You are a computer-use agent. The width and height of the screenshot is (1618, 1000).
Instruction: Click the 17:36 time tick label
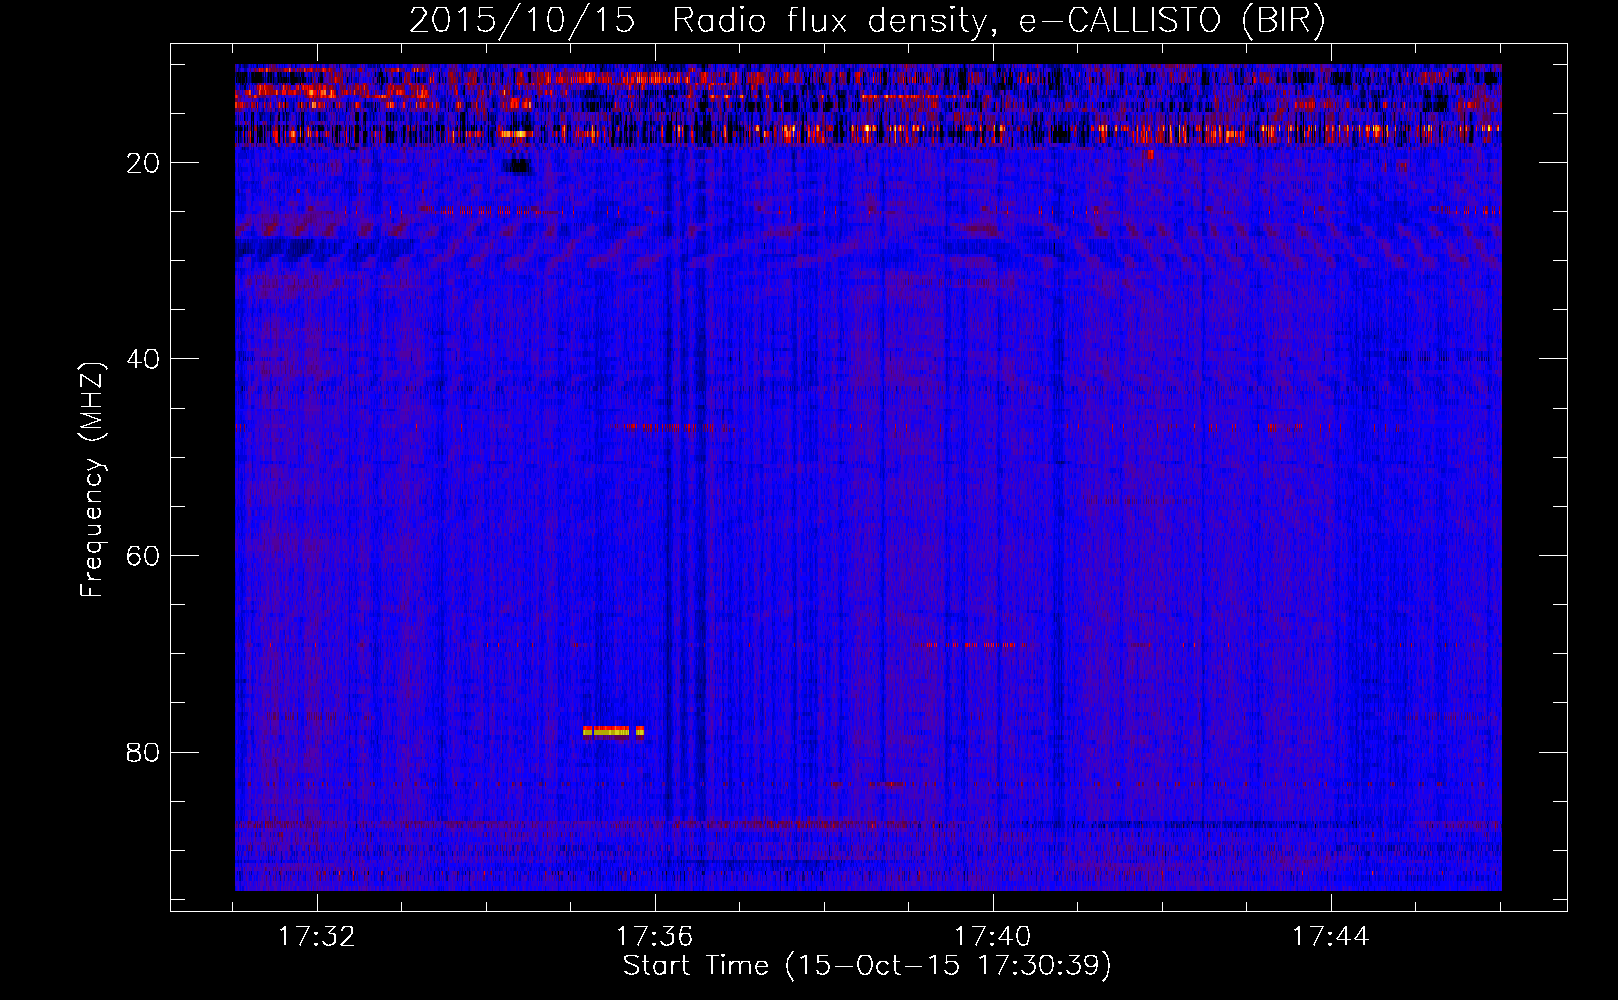655,937
